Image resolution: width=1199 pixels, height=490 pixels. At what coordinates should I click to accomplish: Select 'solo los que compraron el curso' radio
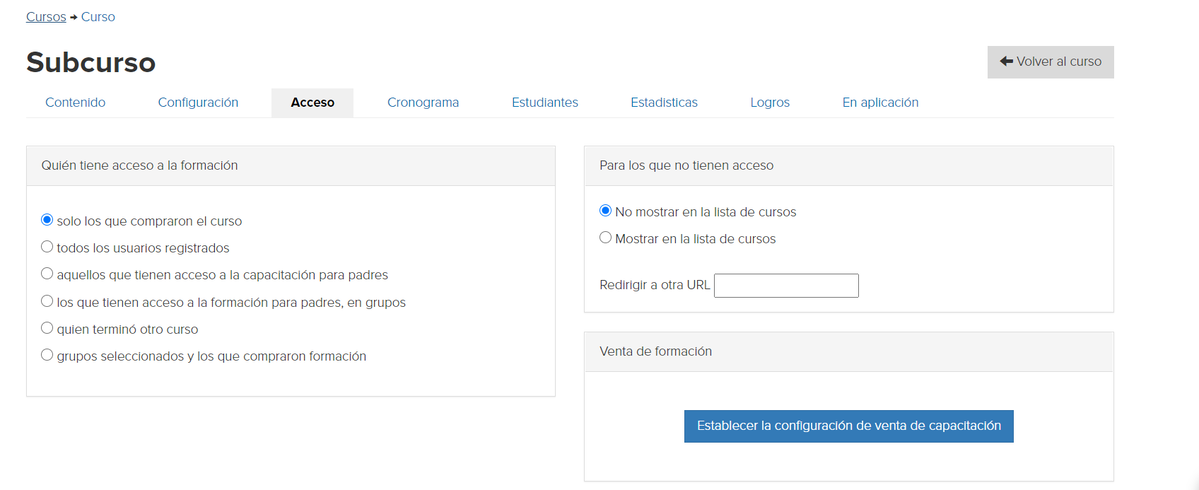tap(47, 220)
